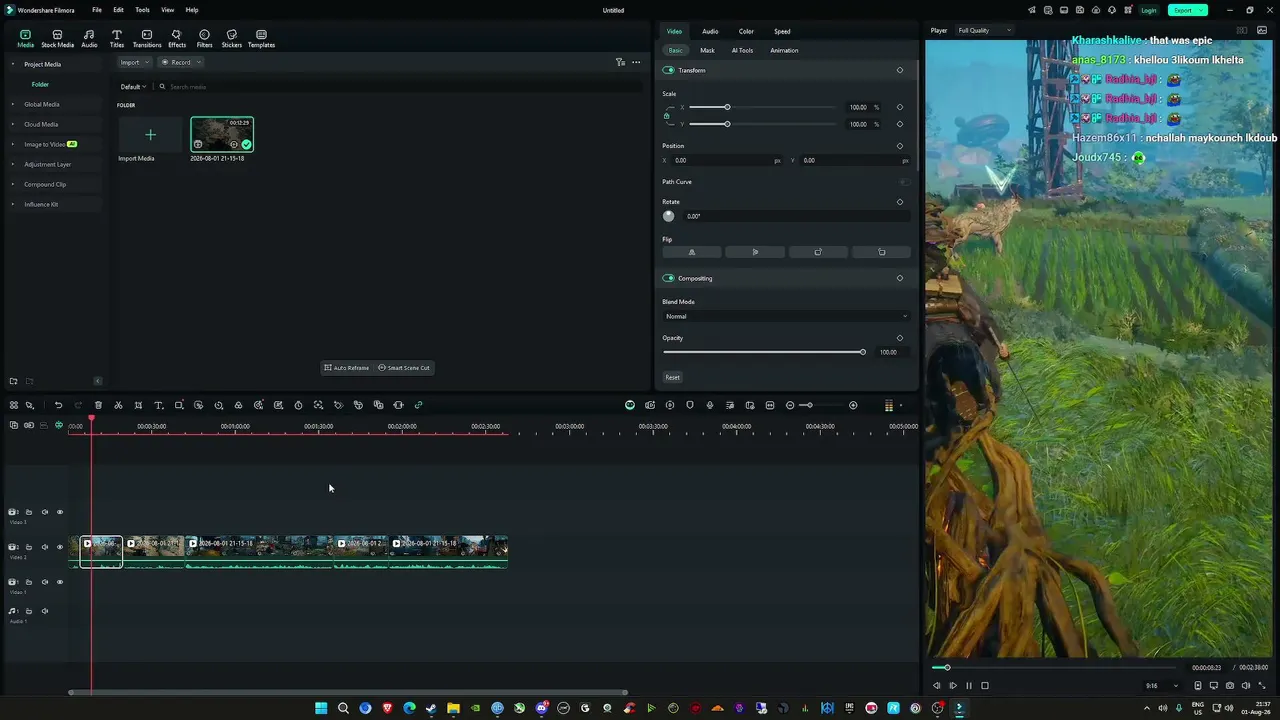Hide the Video 2 track
Viewport: 1280px width, 720px height.
(x=59, y=547)
